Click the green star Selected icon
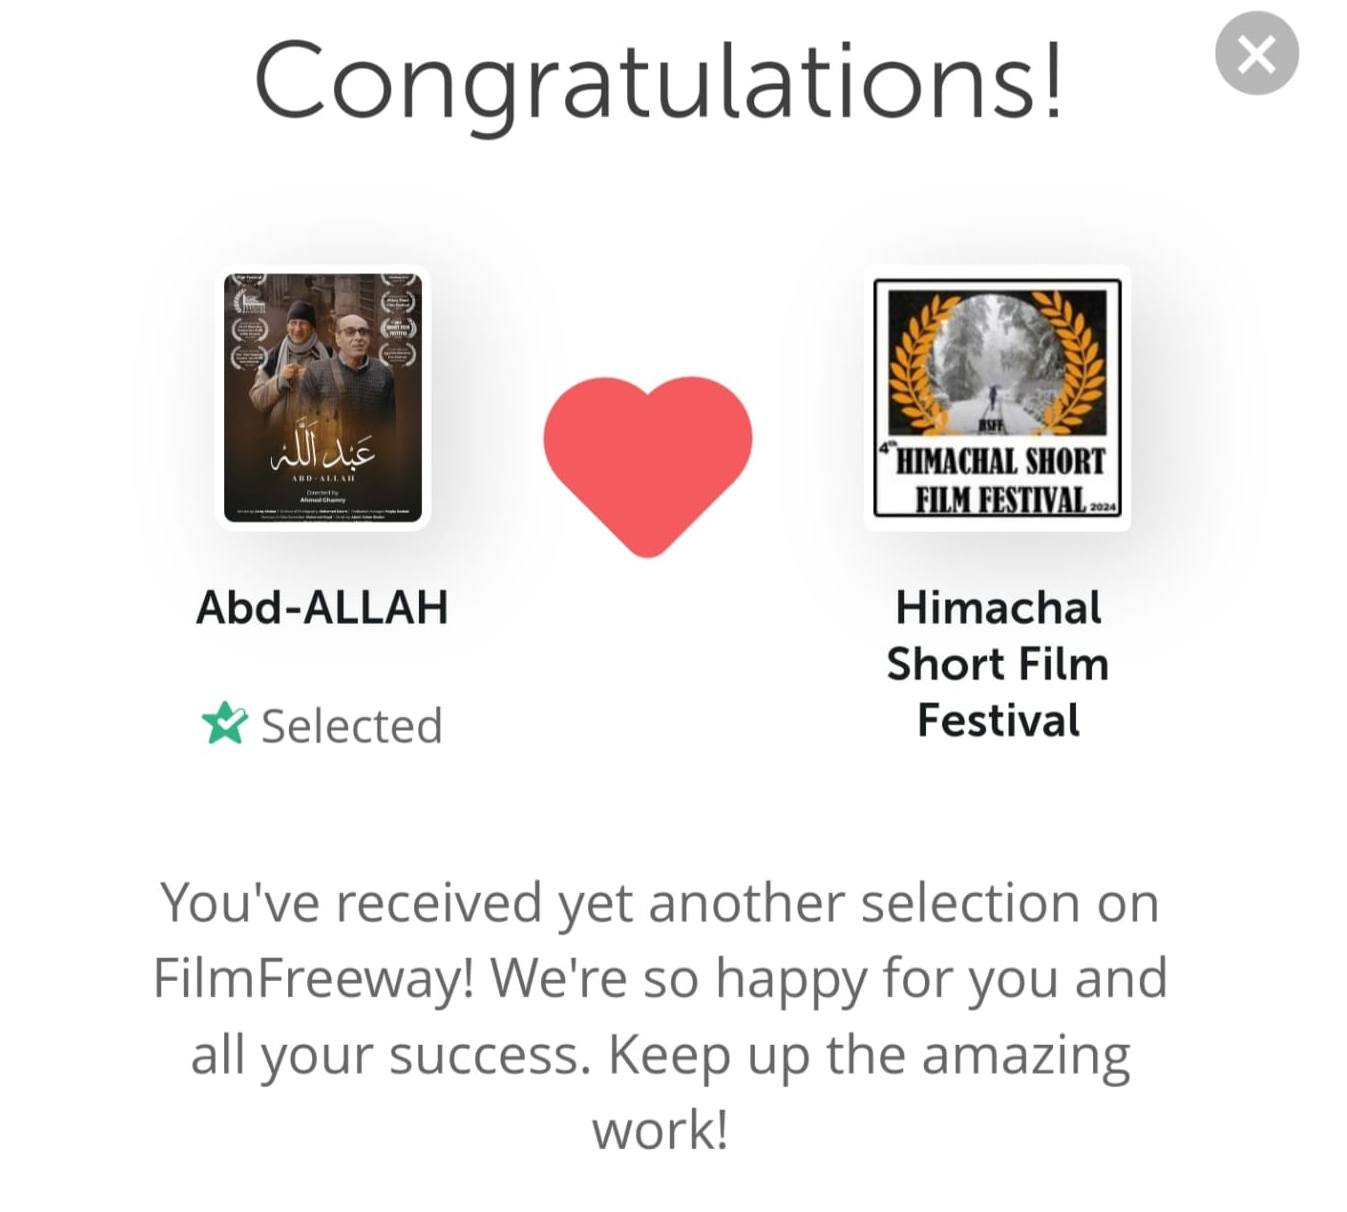Image resolution: width=1347 pixels, height=1212 pixels. coord(223,724)
